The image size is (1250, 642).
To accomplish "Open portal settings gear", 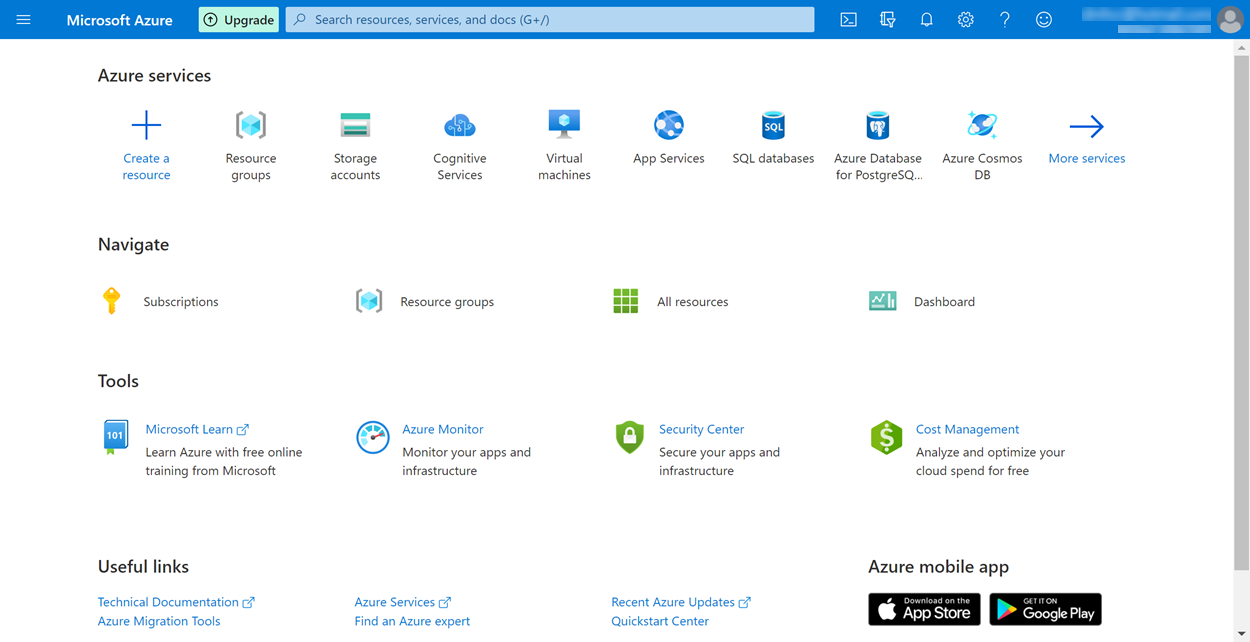I will click(965, 19).
